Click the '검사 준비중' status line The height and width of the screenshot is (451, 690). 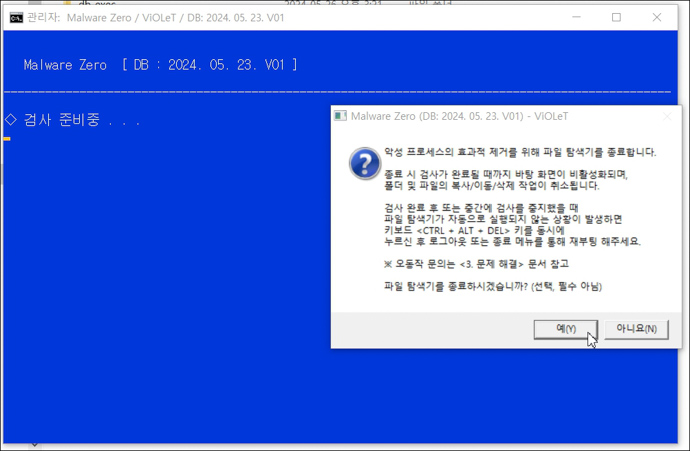pos(73,120)
